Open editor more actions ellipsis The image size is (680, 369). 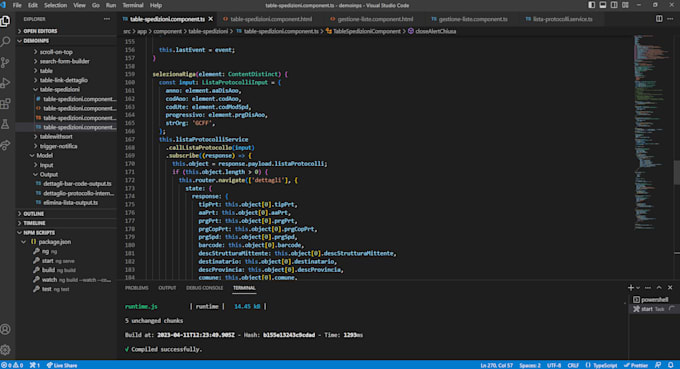click(670, 19)
